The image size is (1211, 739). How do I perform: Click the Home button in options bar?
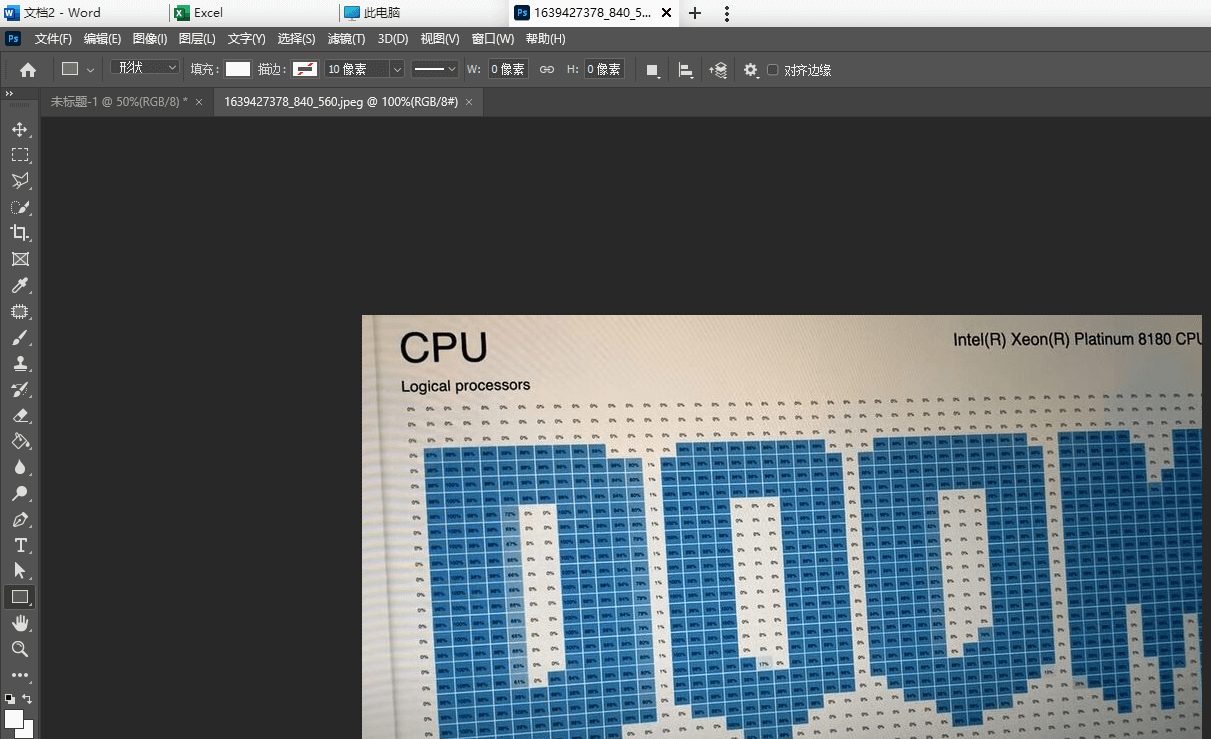[28, 70]
